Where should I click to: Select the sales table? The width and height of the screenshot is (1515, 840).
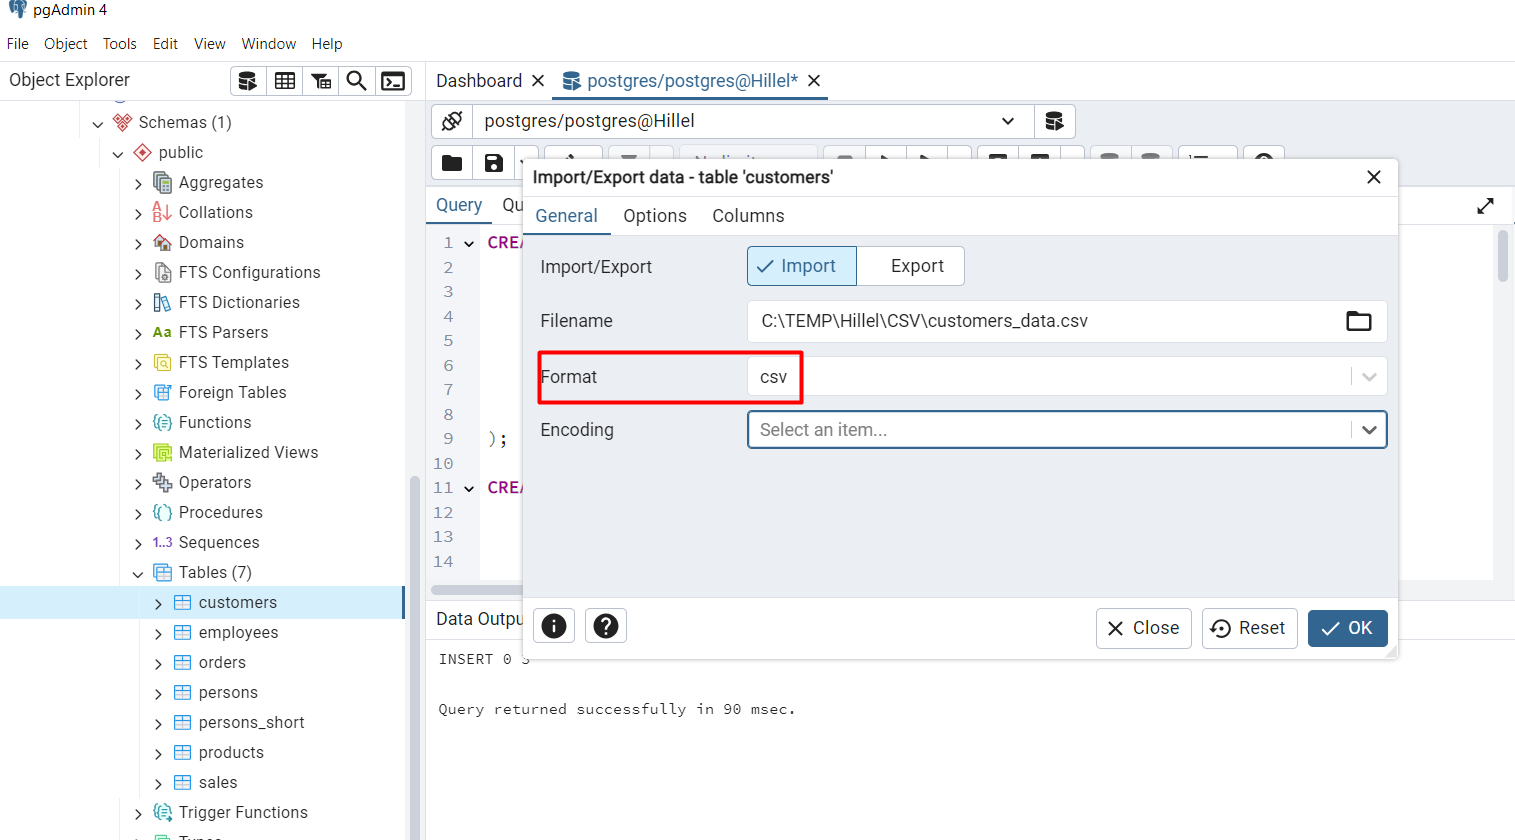tap(218, 783)
